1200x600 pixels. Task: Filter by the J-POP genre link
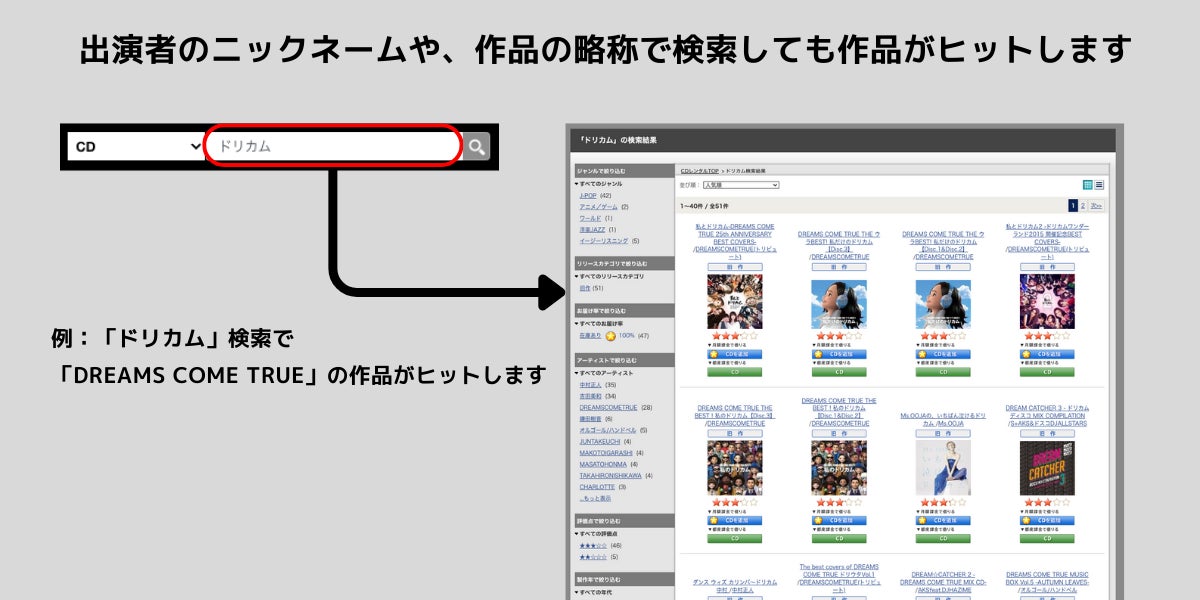587,196
